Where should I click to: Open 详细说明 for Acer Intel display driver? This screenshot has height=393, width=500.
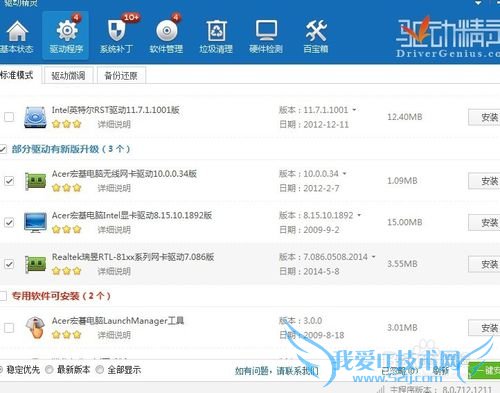pos(114,230)
